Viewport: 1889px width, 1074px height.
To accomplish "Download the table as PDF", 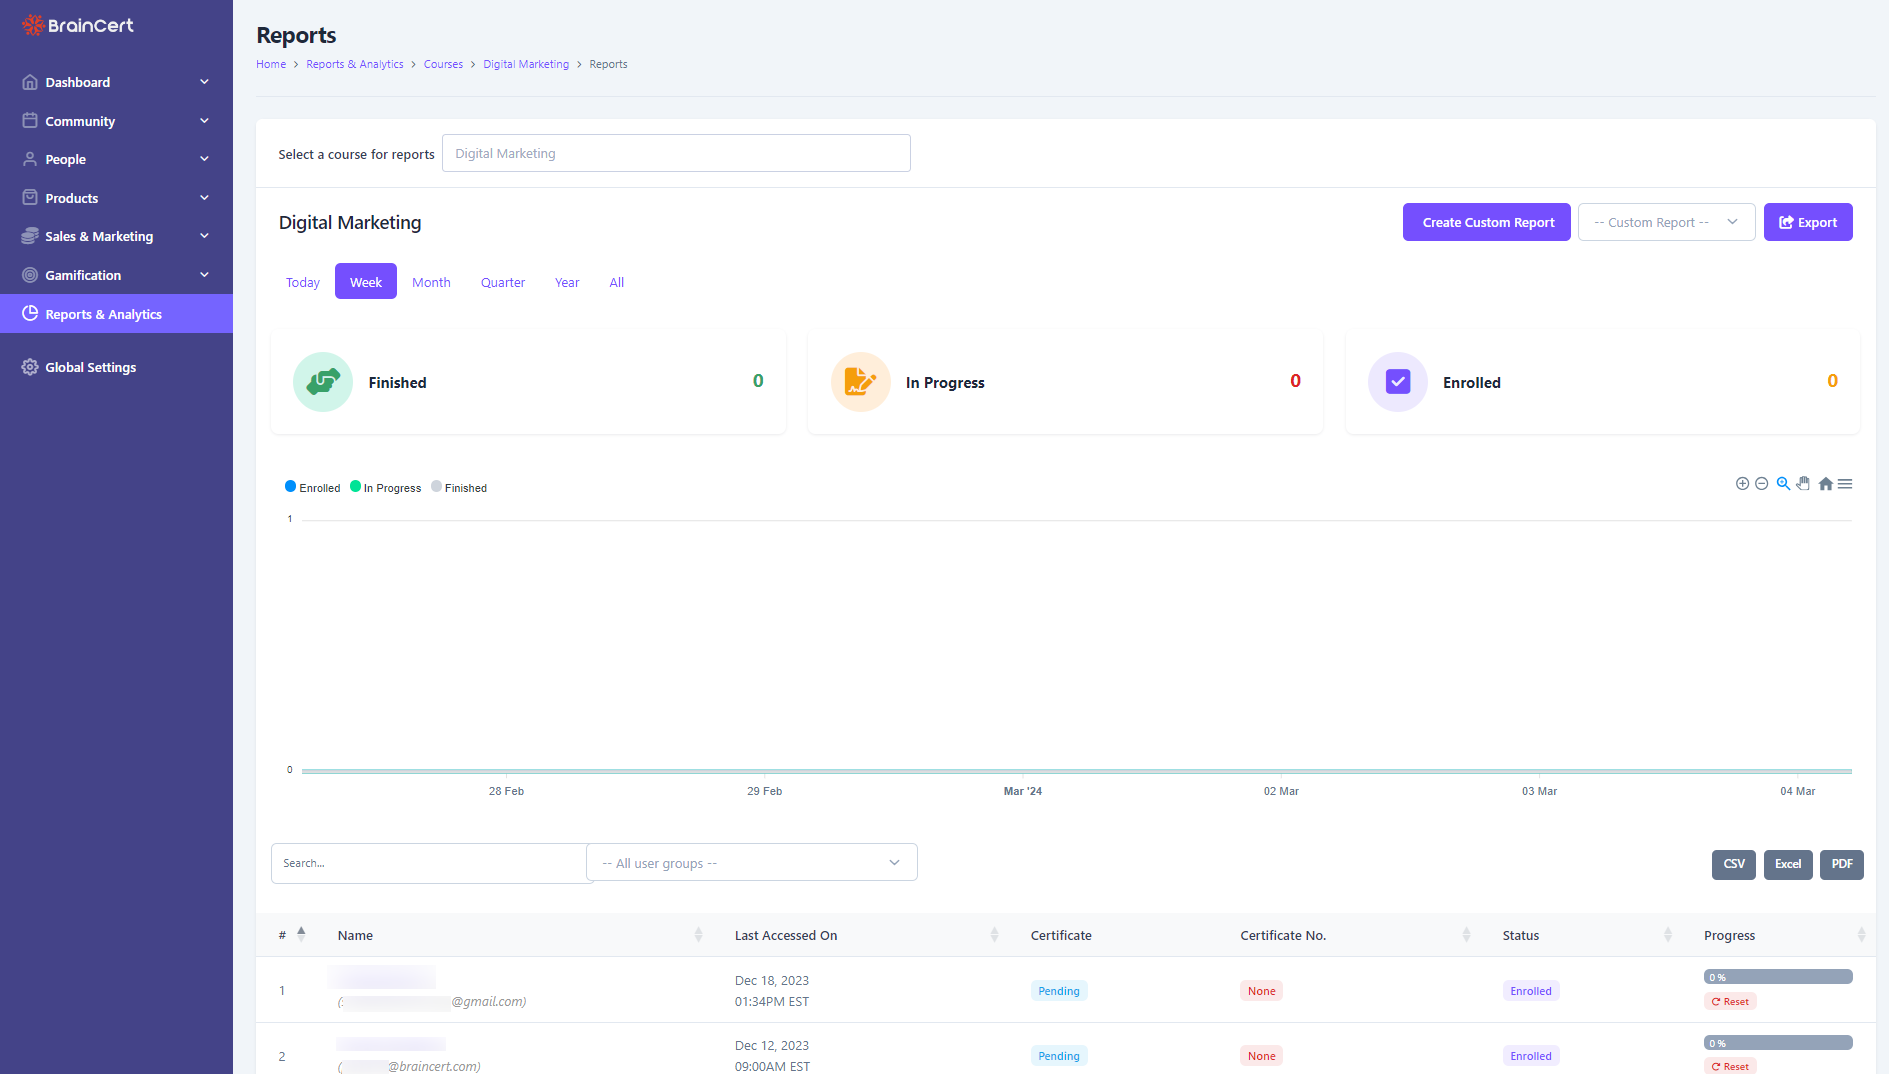I will tap(1842, 864).
